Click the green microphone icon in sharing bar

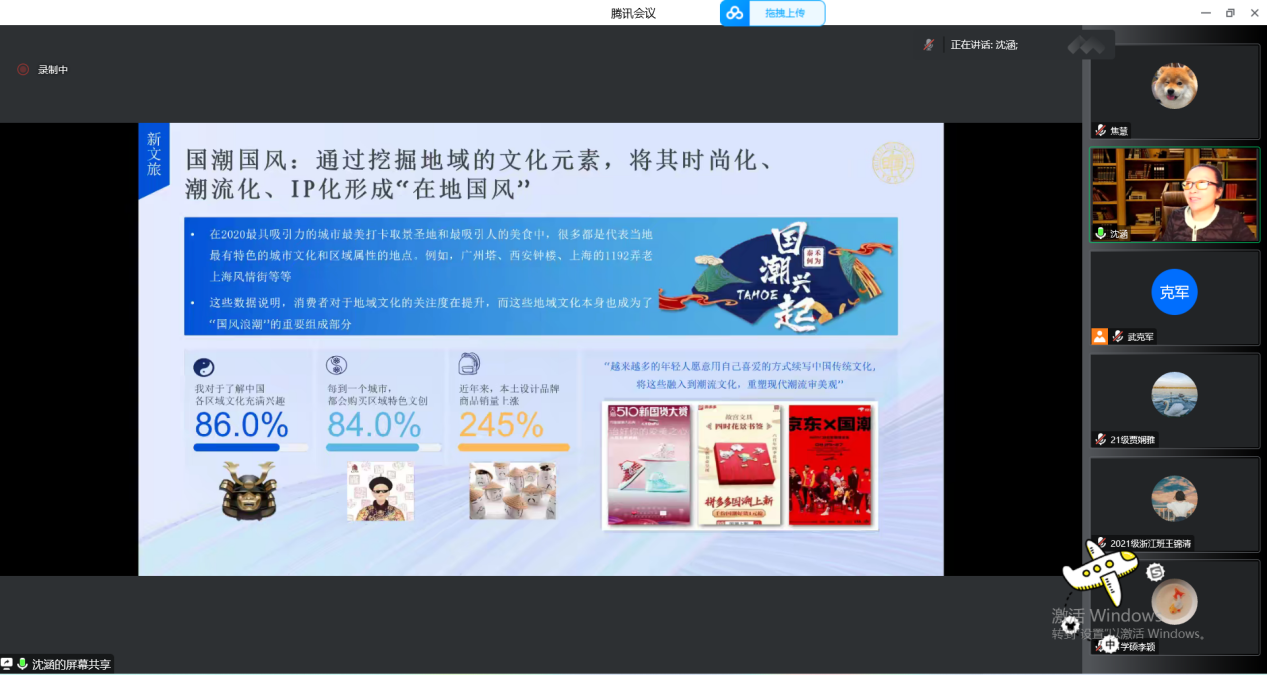click(22, 664)
